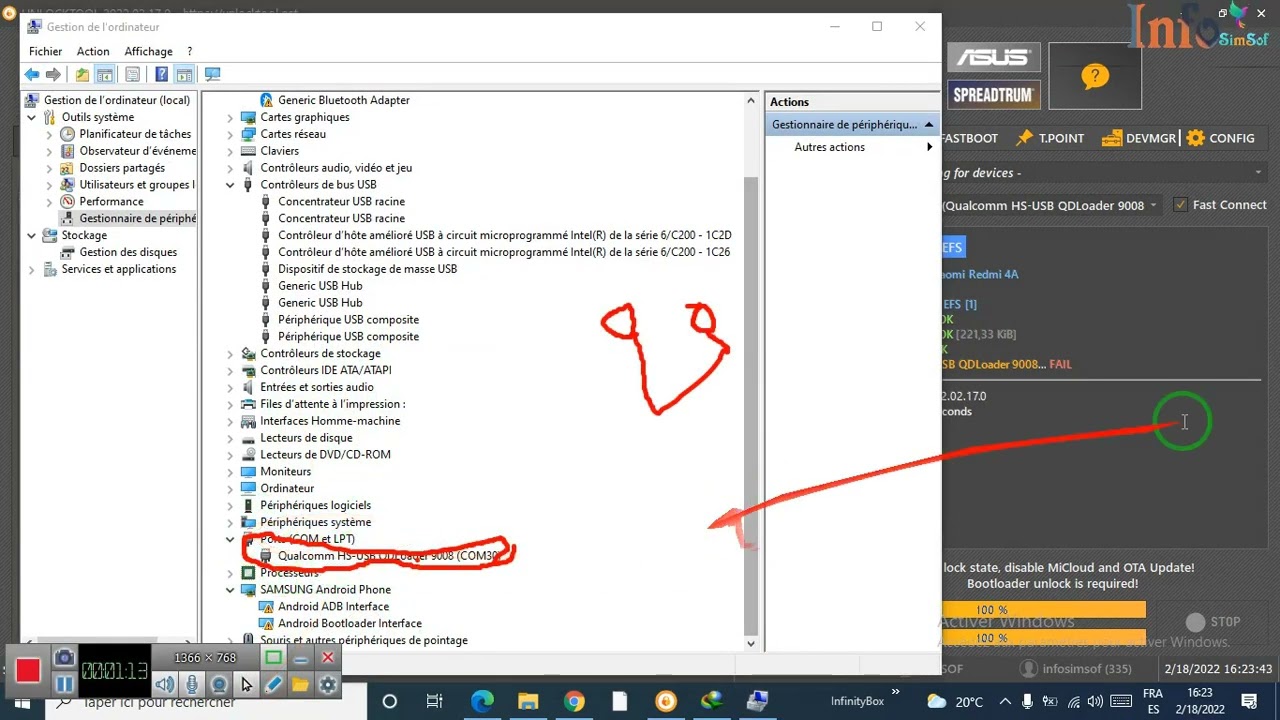Viewport: 1280px width, 720px height.
Task: Open the ? help menu
Action: tap(189, 51)
